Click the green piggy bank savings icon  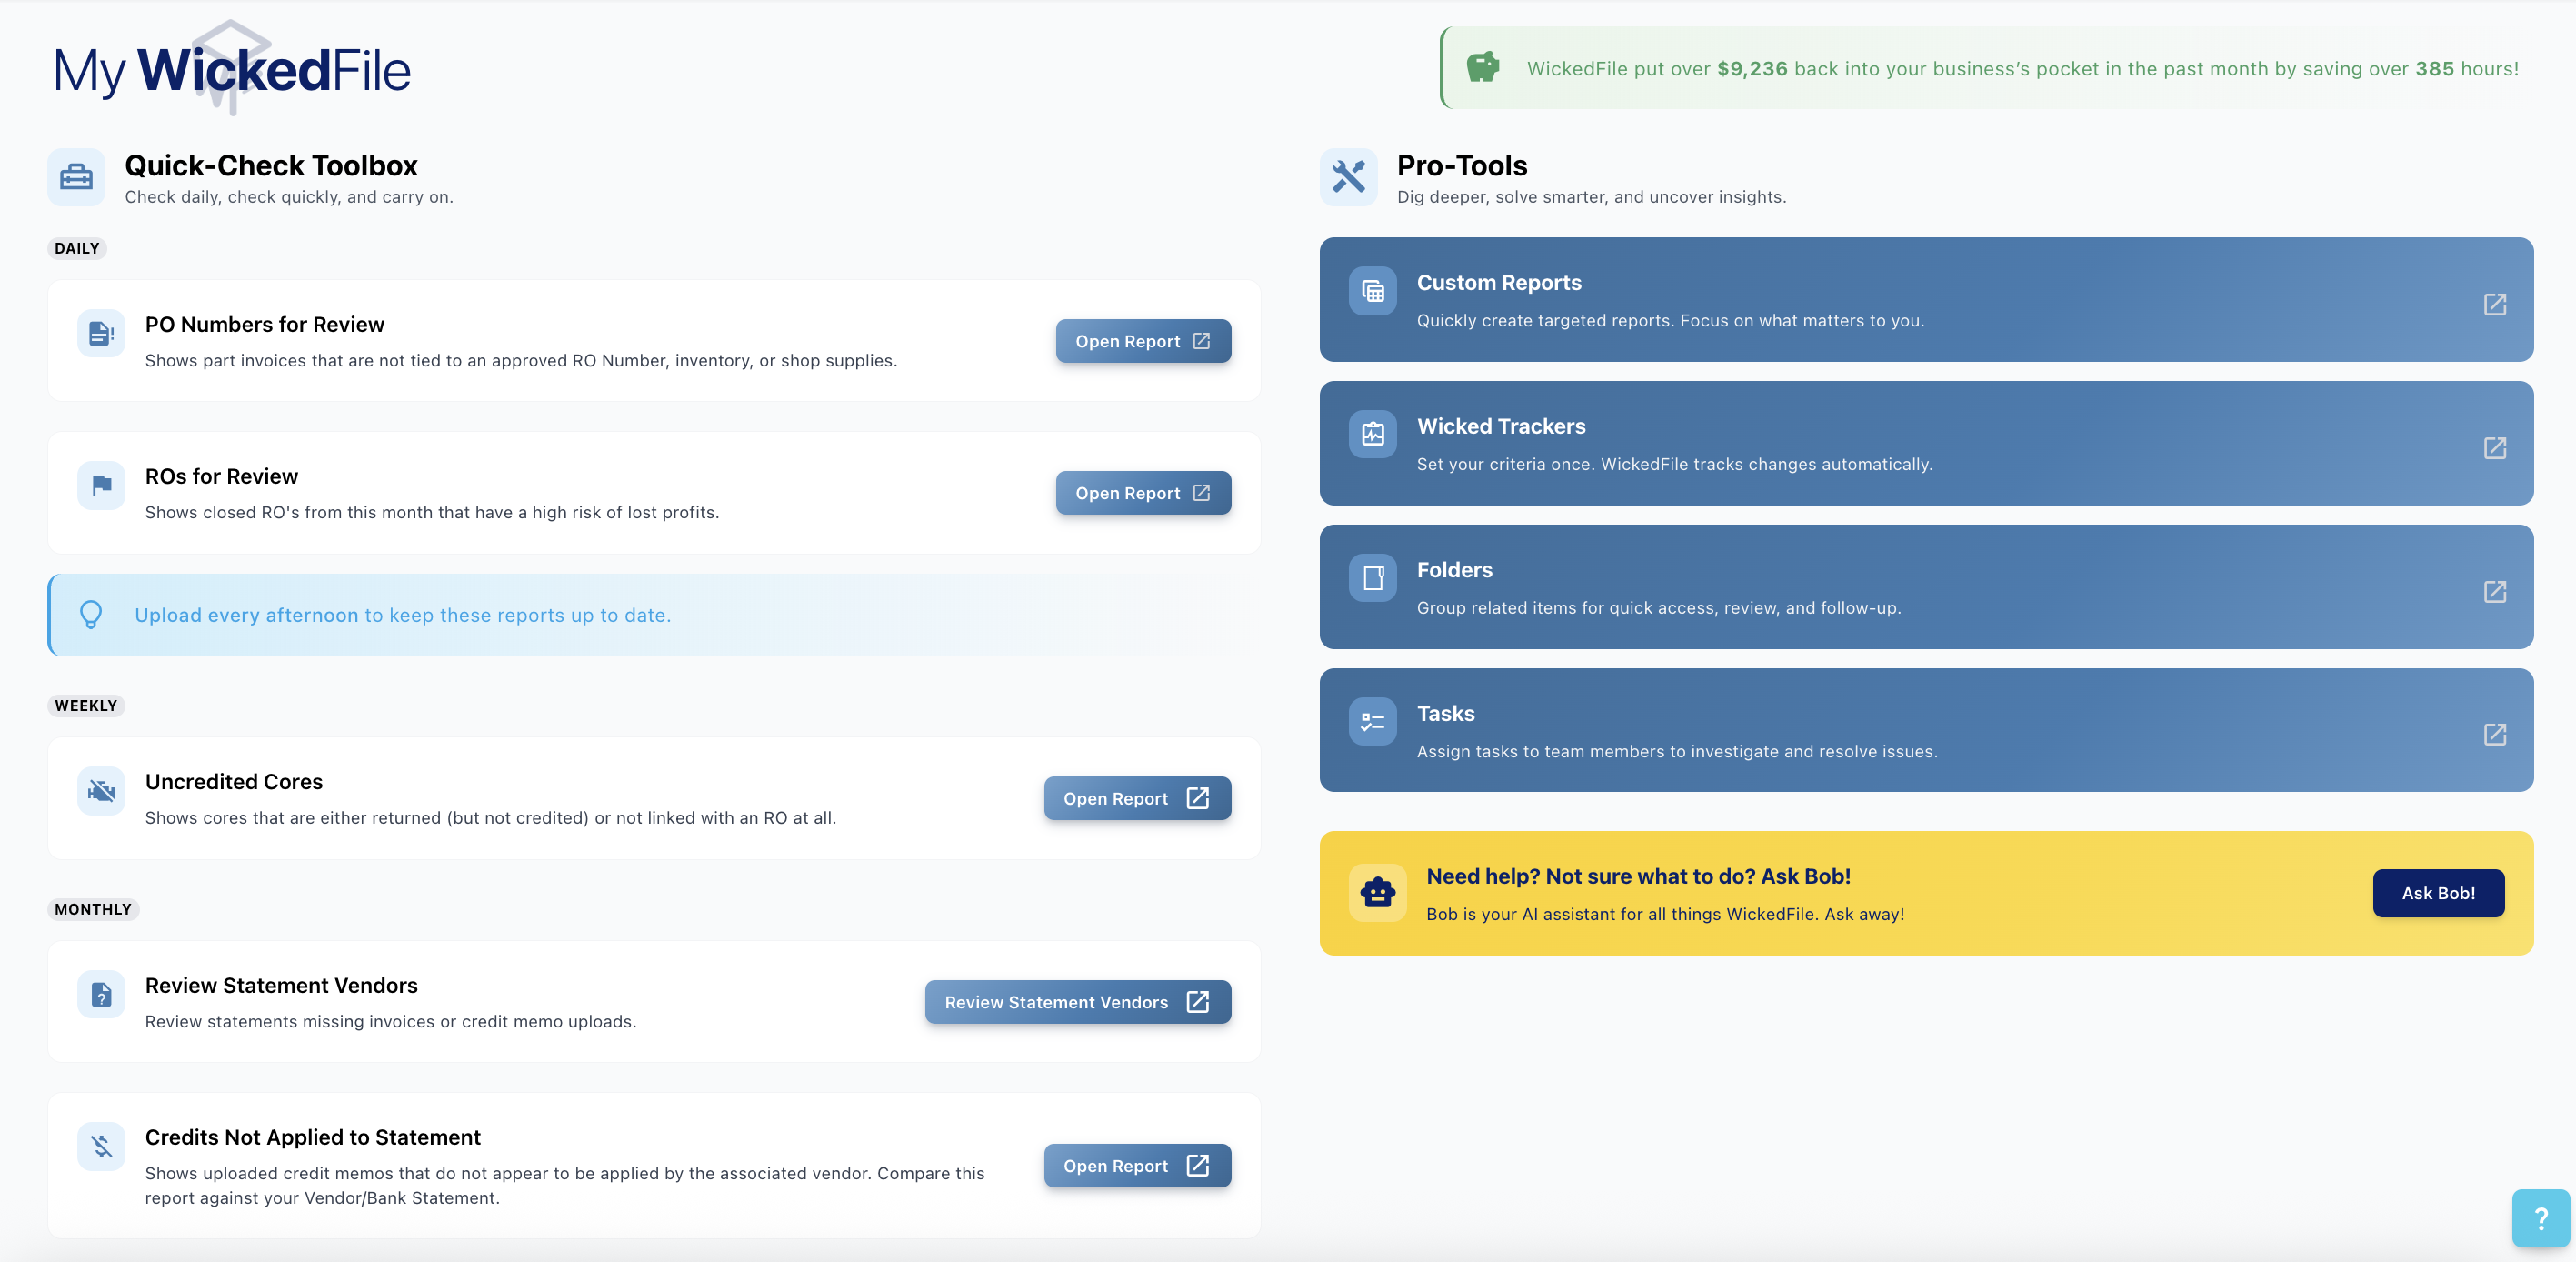pyautogui.click(x=1482, y=68)
